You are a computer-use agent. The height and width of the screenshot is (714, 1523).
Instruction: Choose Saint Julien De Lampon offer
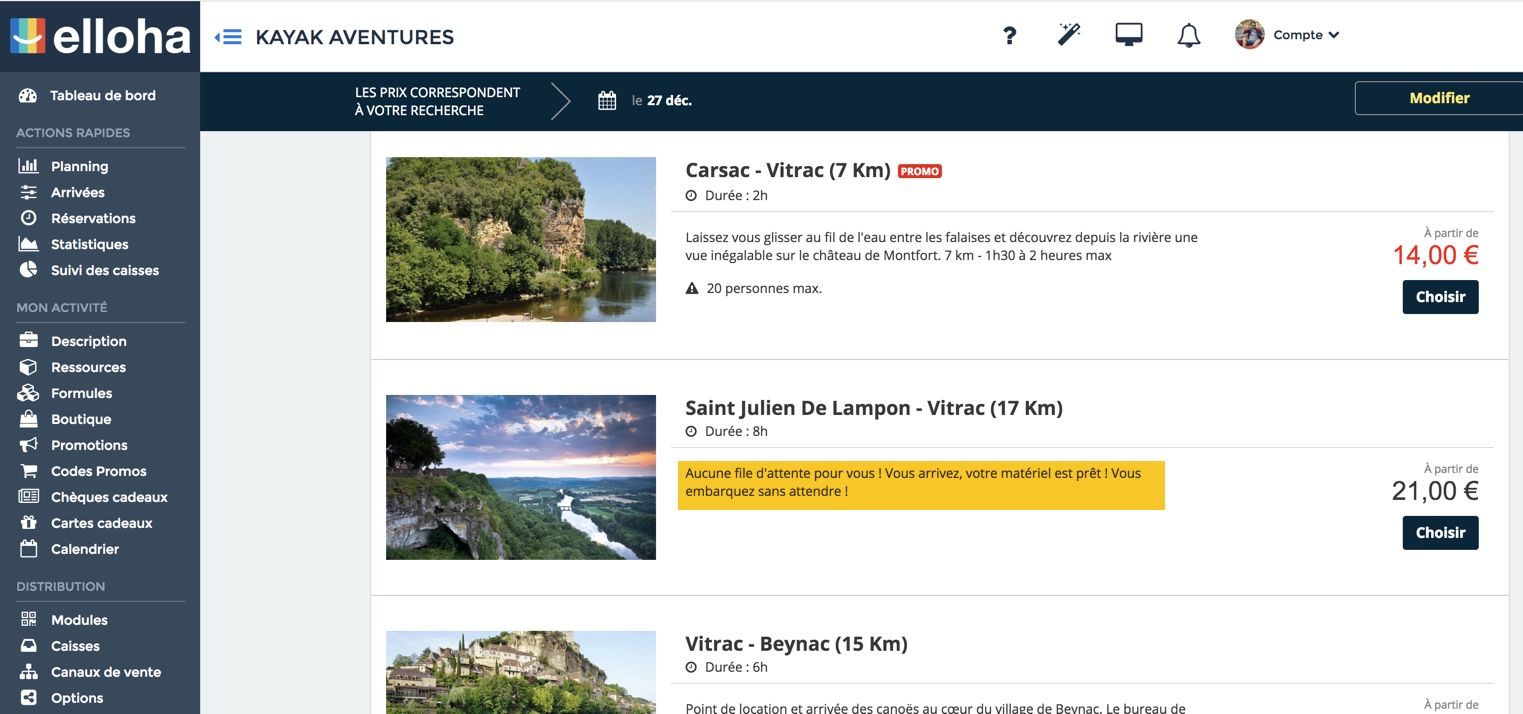[x=1440, y=533]
